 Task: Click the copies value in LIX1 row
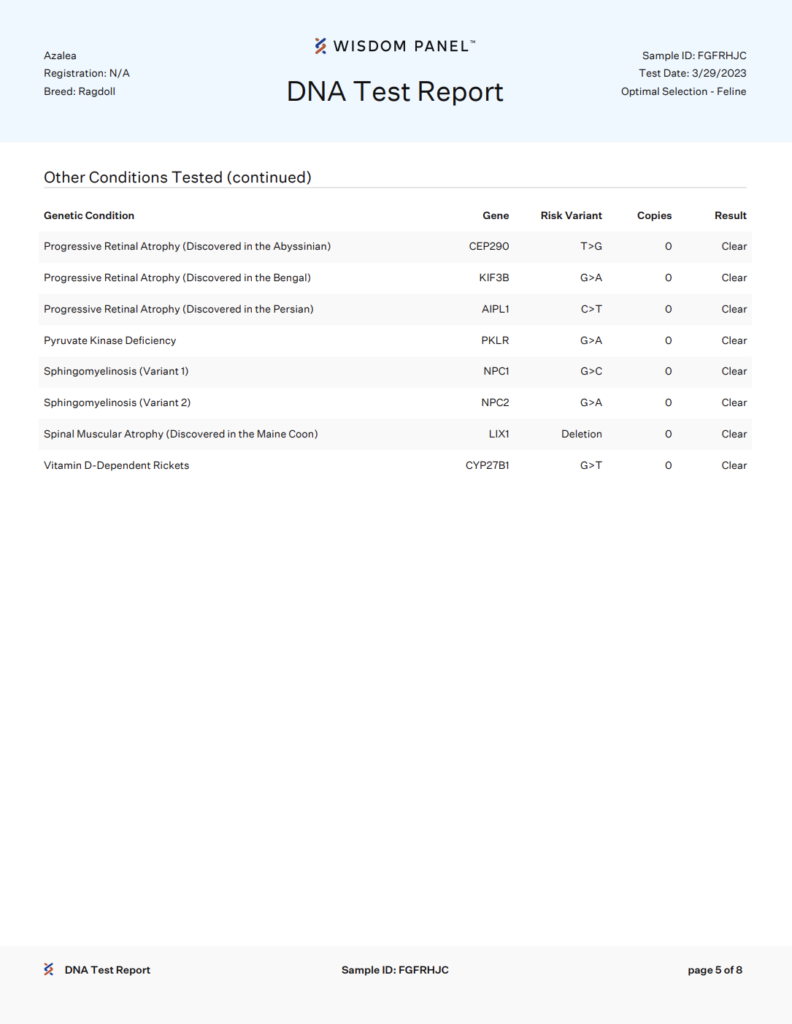[668, 434]
